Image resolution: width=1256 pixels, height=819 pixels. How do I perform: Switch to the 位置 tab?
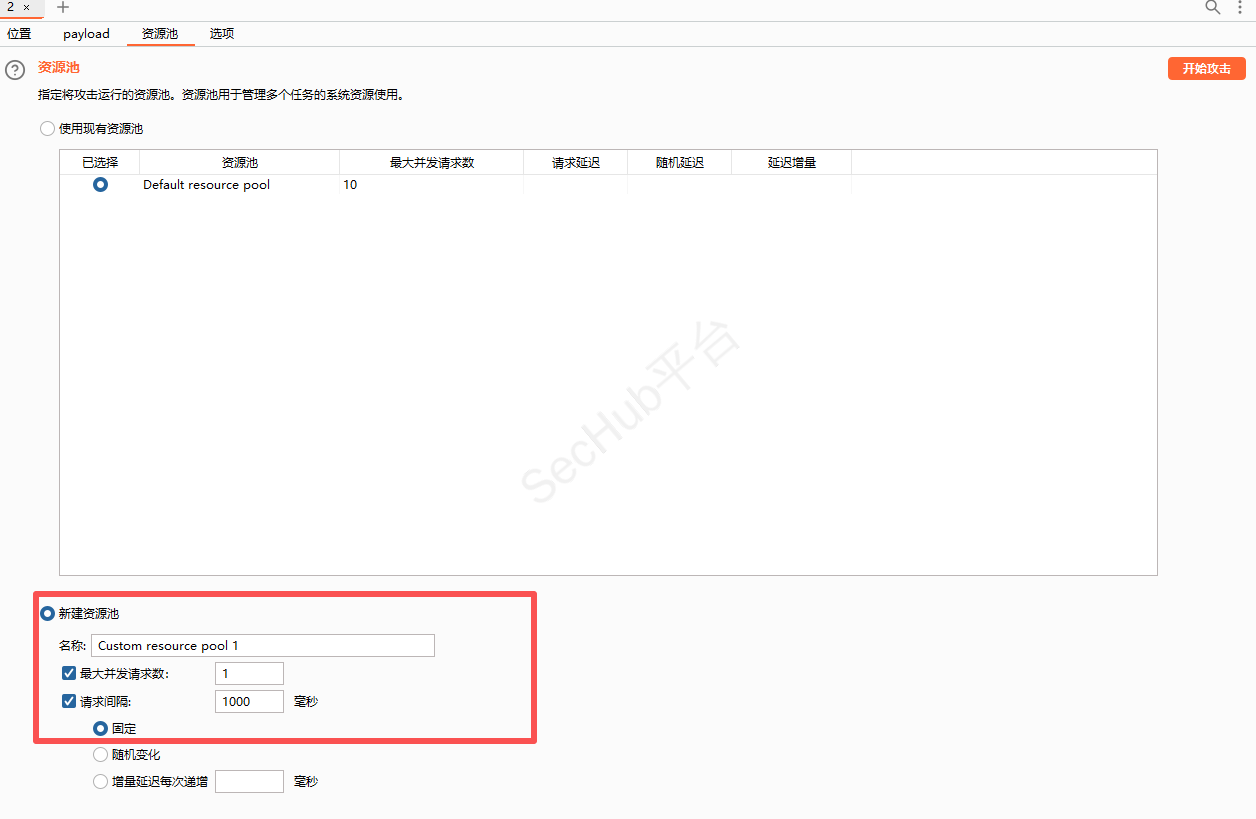coord(19,34)
